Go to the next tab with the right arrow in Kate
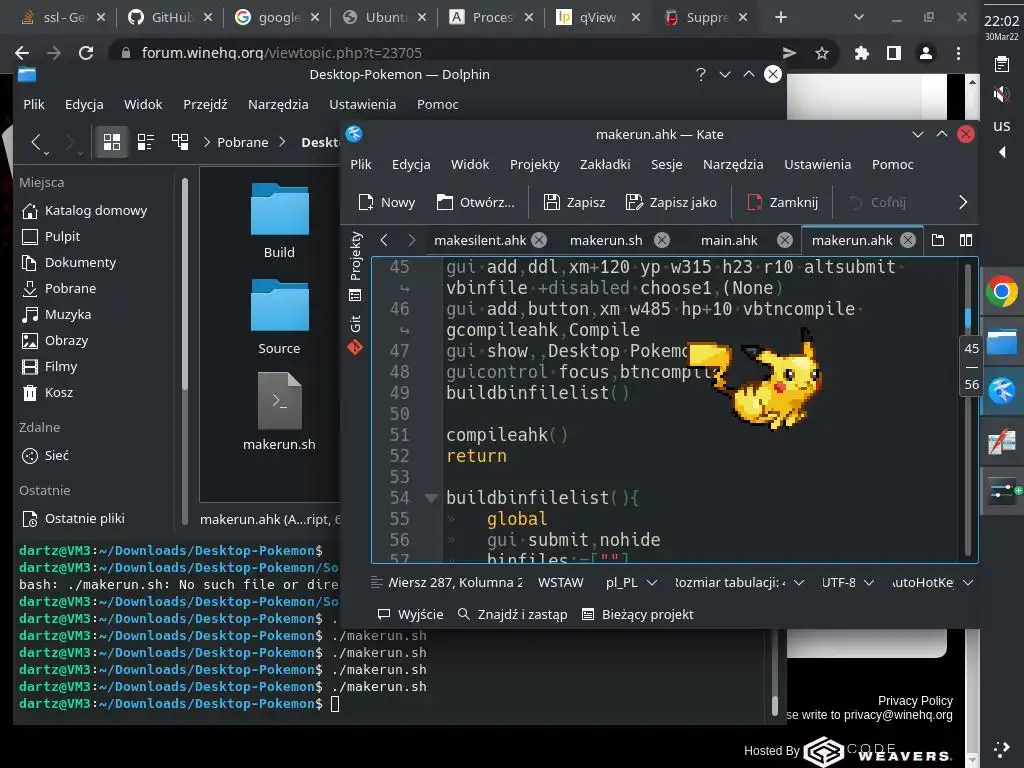 411,240
